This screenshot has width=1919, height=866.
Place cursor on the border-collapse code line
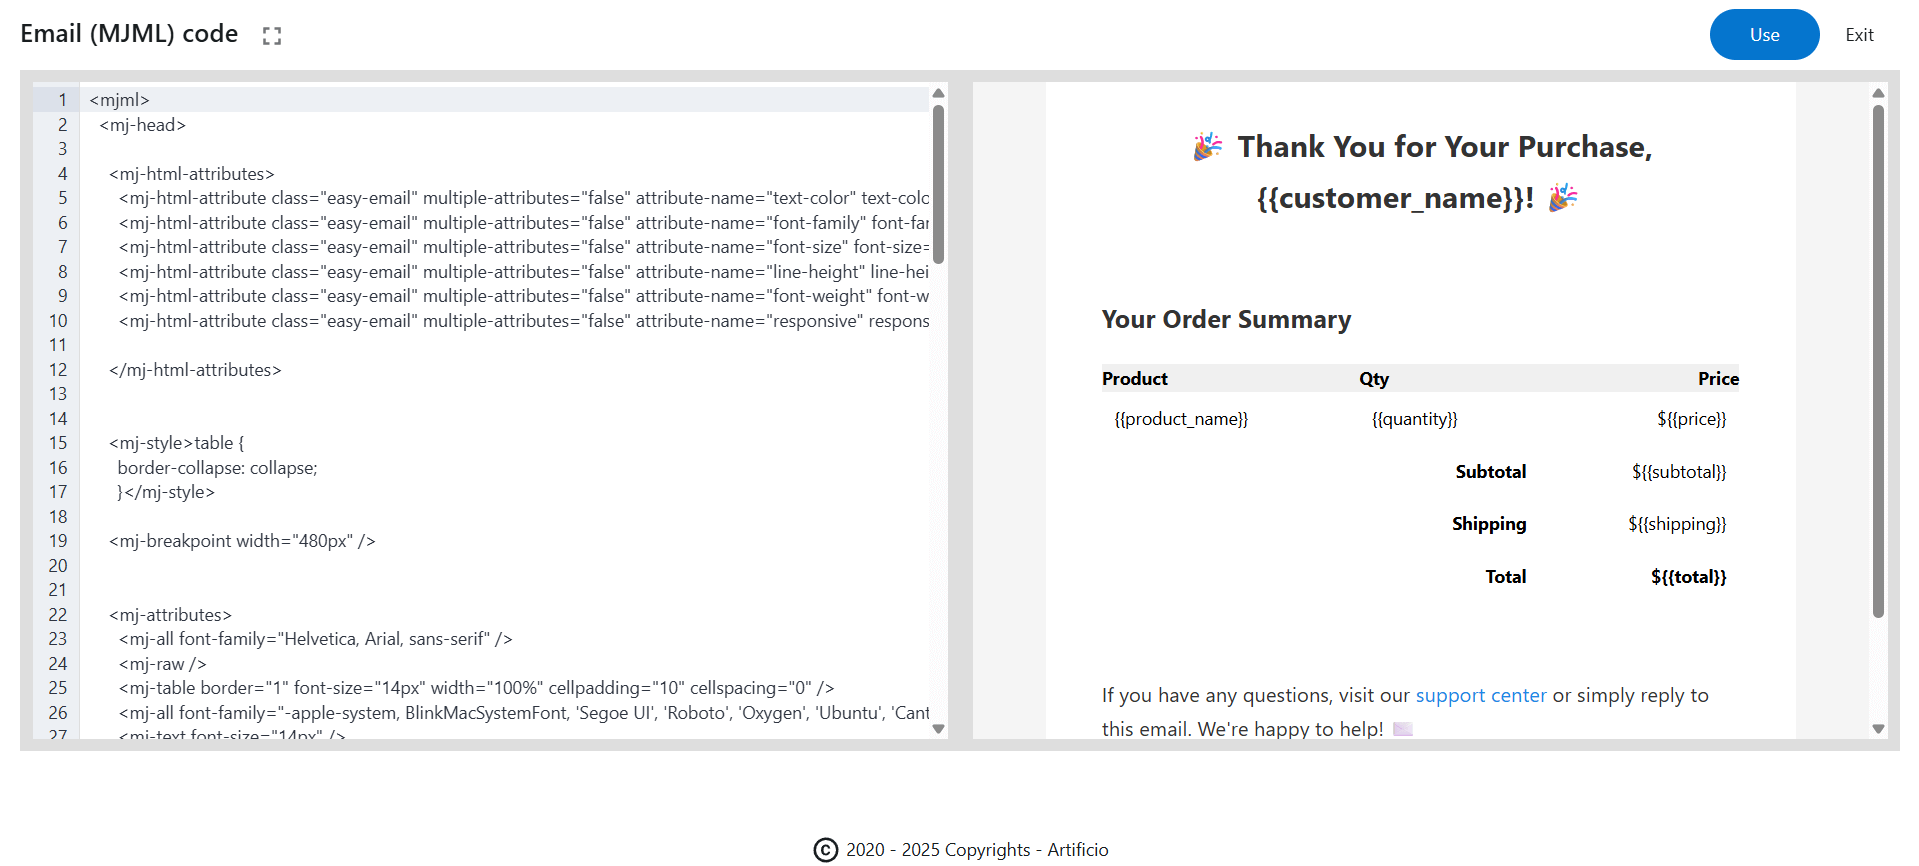[217, 468]
